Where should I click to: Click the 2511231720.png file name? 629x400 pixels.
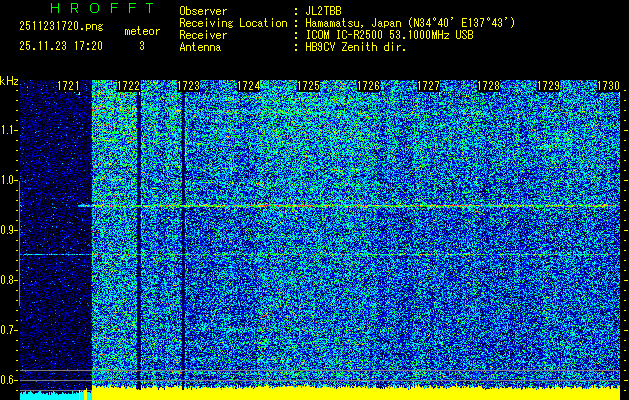point(52,28)
